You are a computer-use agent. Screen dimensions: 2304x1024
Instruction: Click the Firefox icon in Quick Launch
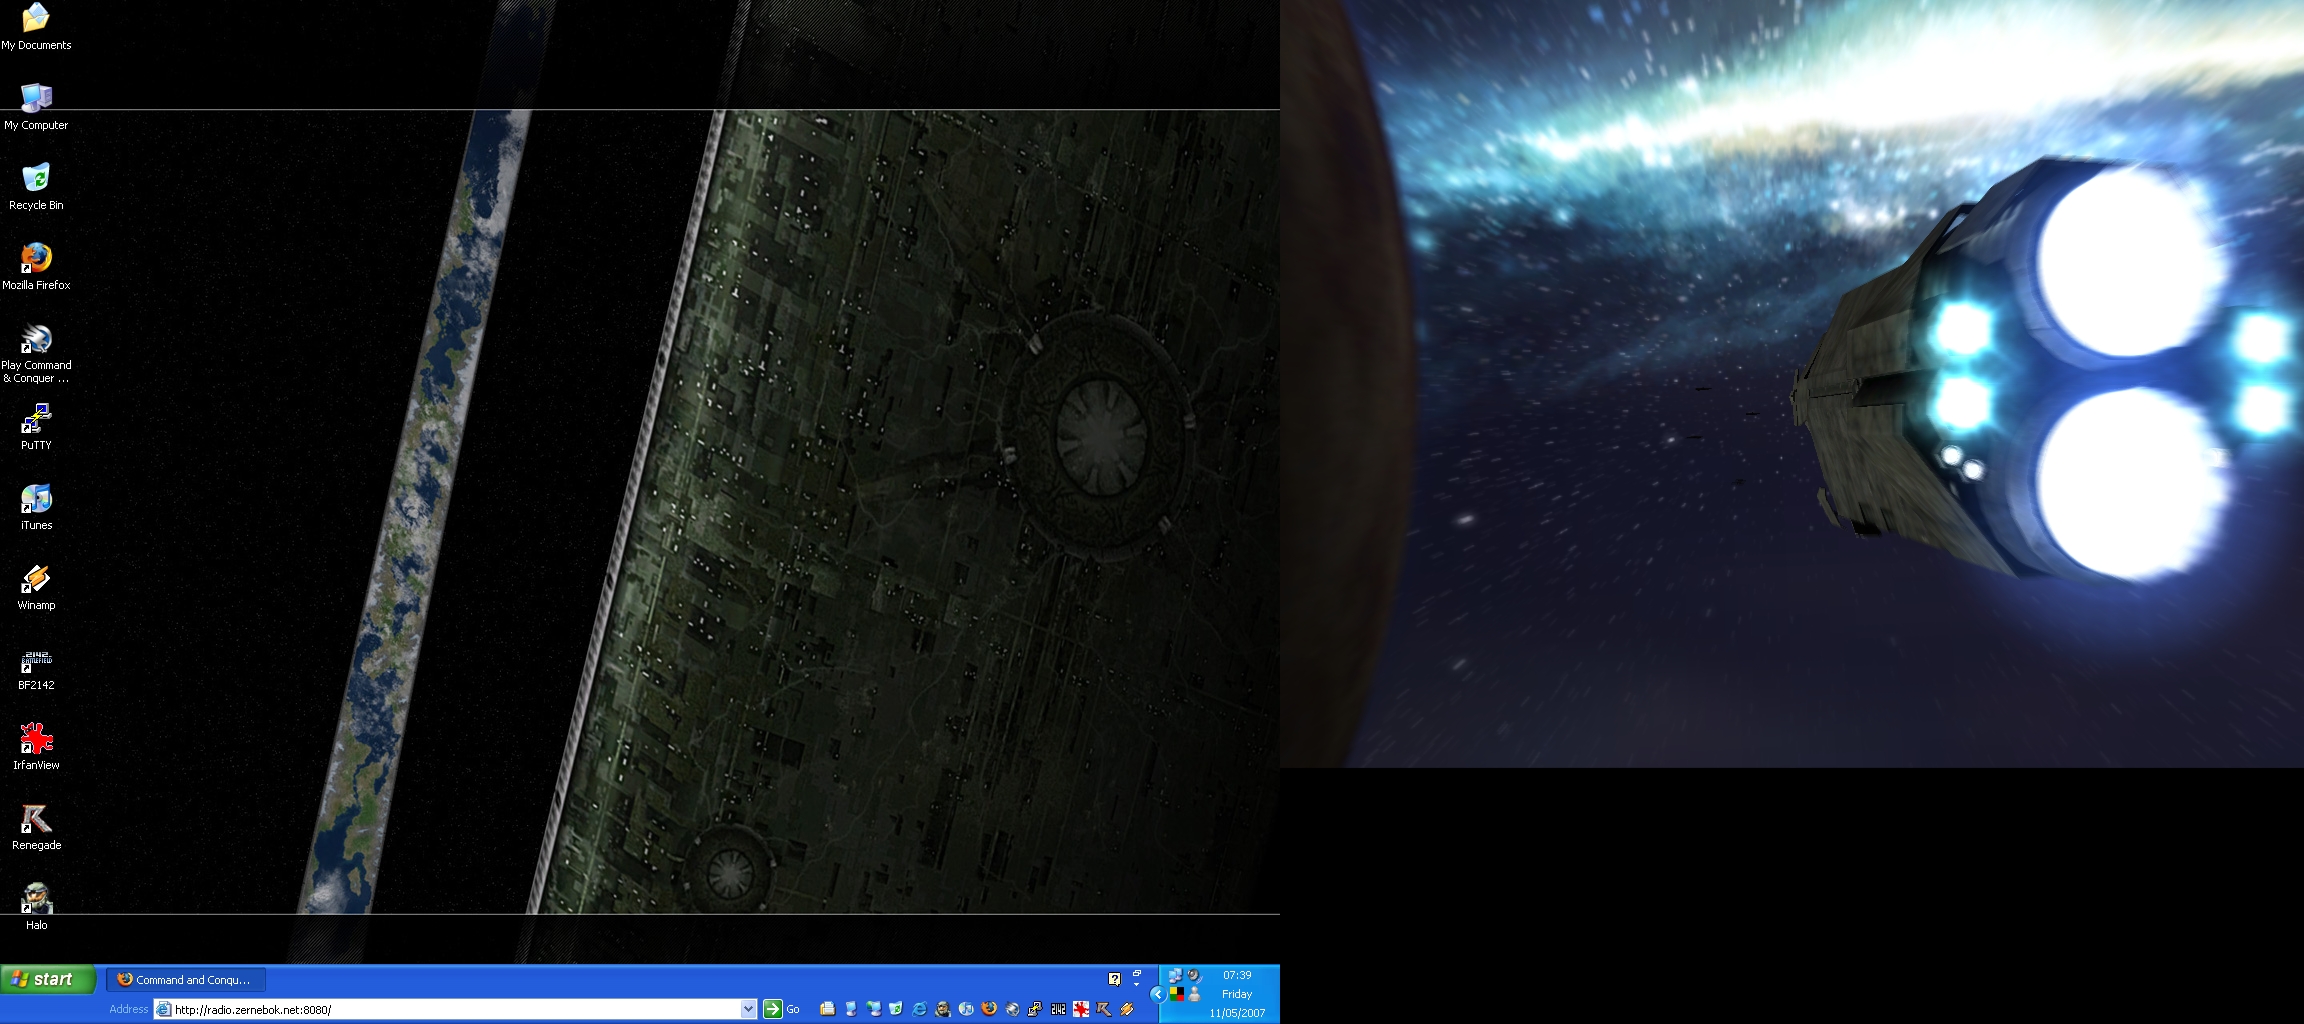point(989,1009)
